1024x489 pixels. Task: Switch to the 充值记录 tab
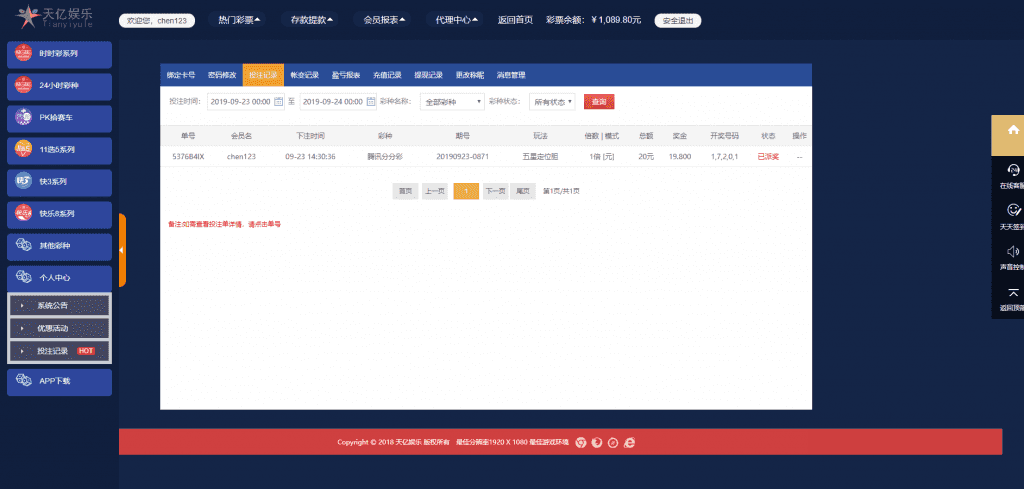point(387,75)
